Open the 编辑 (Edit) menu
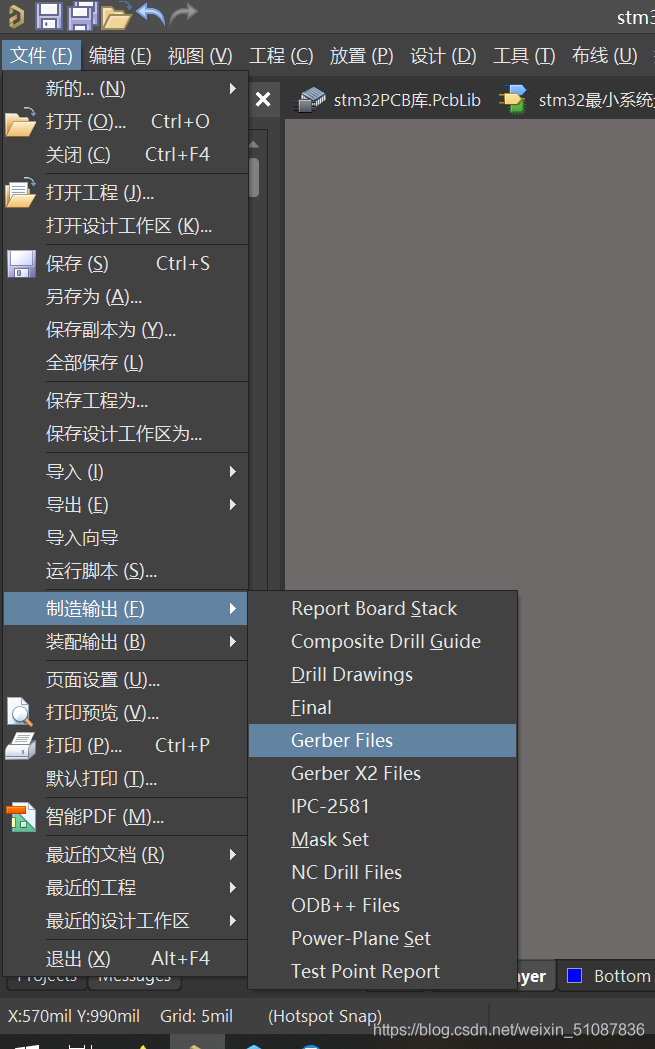The image size is (655, 1049). pos(120,56)
